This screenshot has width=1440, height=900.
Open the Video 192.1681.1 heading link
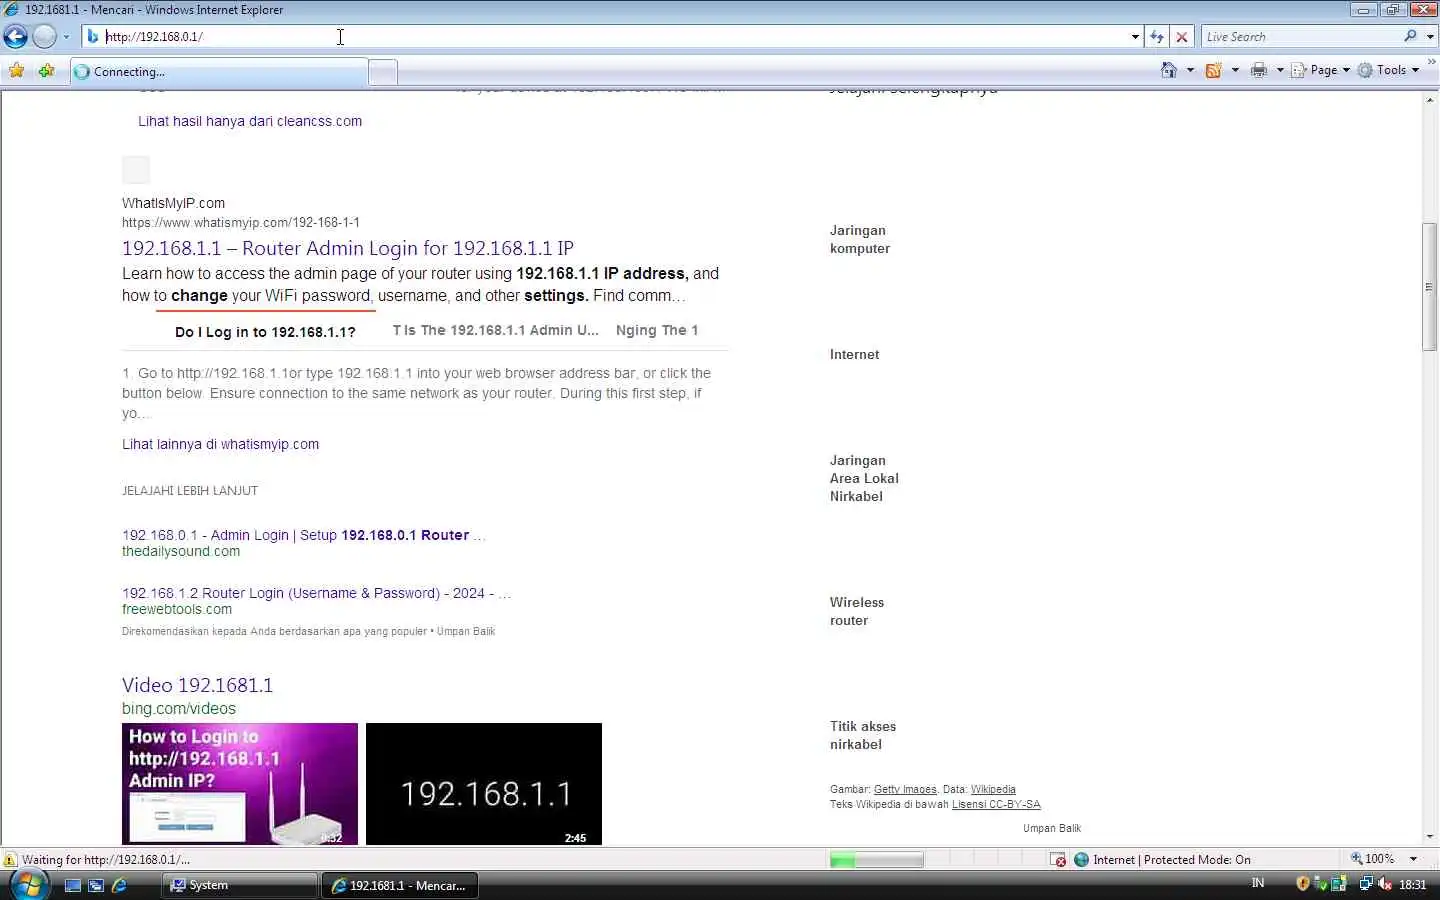point(197,685)
